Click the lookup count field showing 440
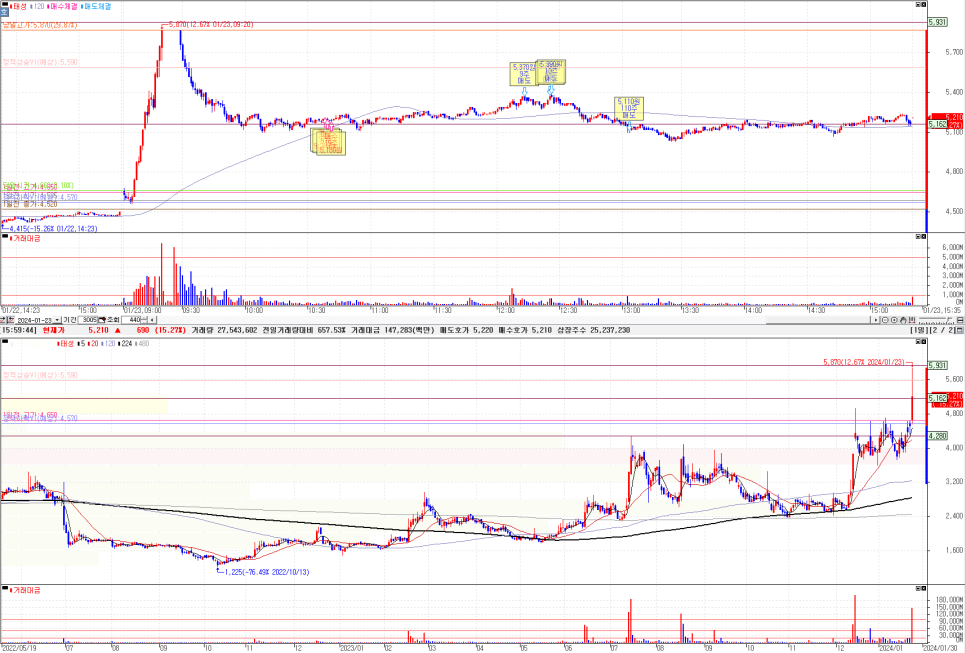 [131, 320]
